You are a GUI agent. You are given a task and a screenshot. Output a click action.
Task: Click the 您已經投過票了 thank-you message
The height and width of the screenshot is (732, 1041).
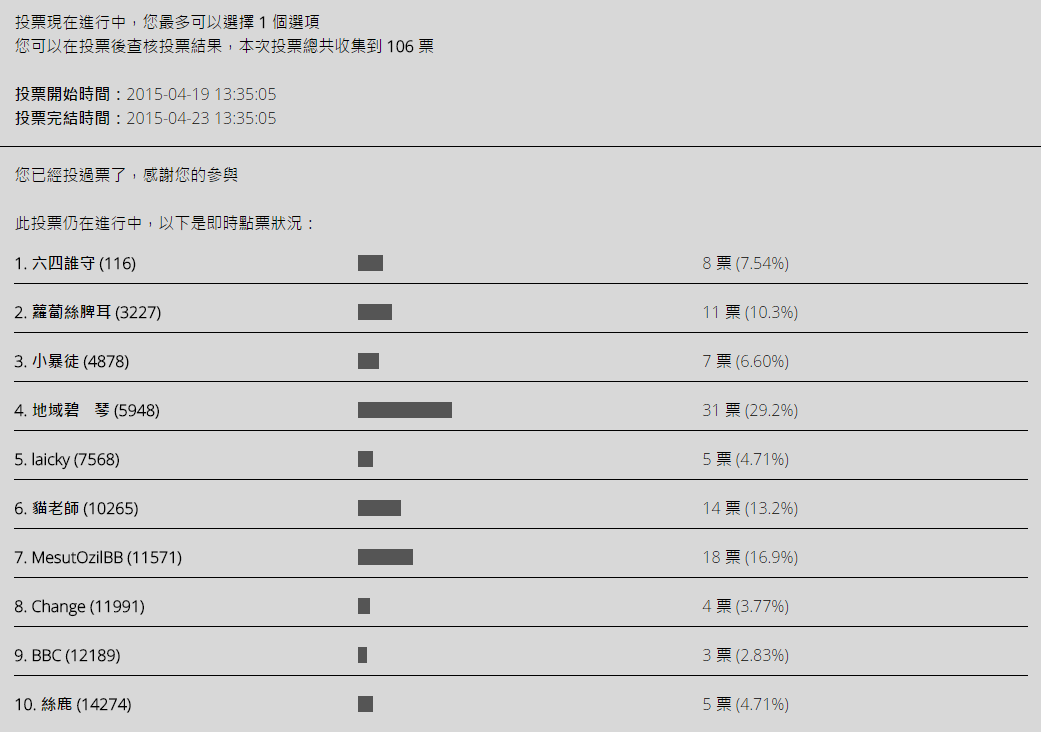click(x=127, y=175)
